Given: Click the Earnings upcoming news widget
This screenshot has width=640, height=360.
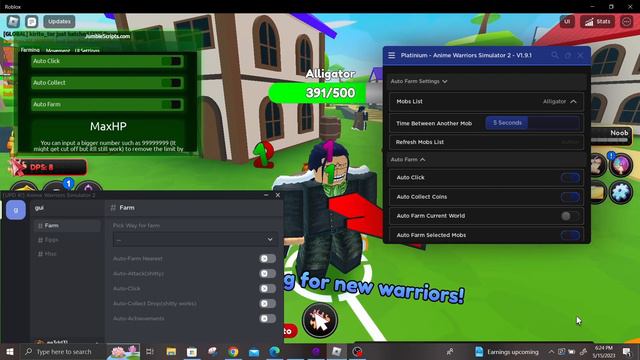Looking at the screenshot, I should pyautogui.click(x=507, y=351).
